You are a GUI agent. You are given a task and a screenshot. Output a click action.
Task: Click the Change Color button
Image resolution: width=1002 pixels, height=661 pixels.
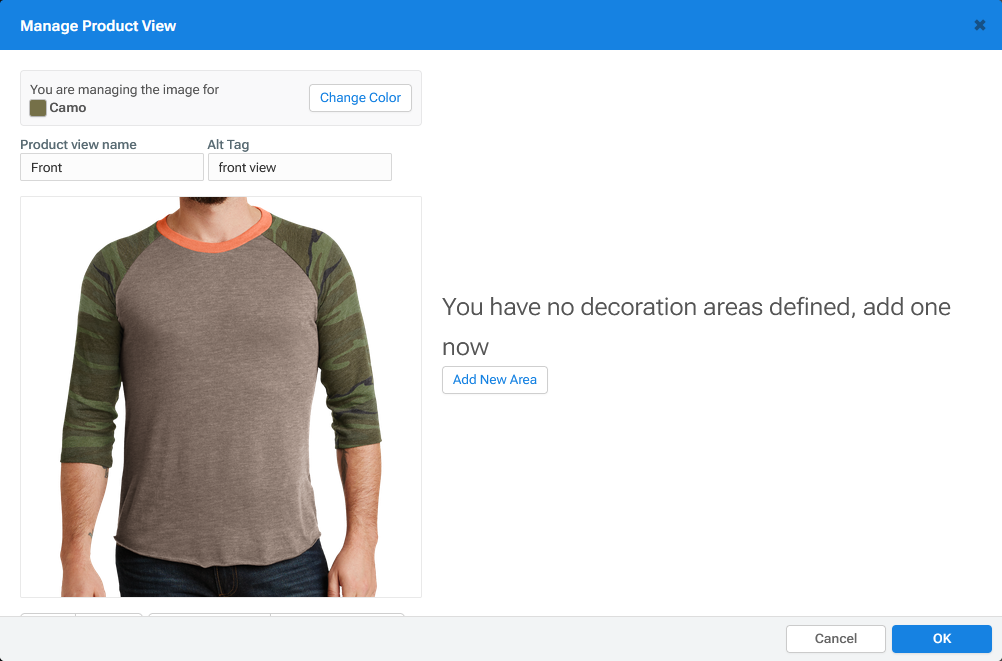(x=360, y=98)
